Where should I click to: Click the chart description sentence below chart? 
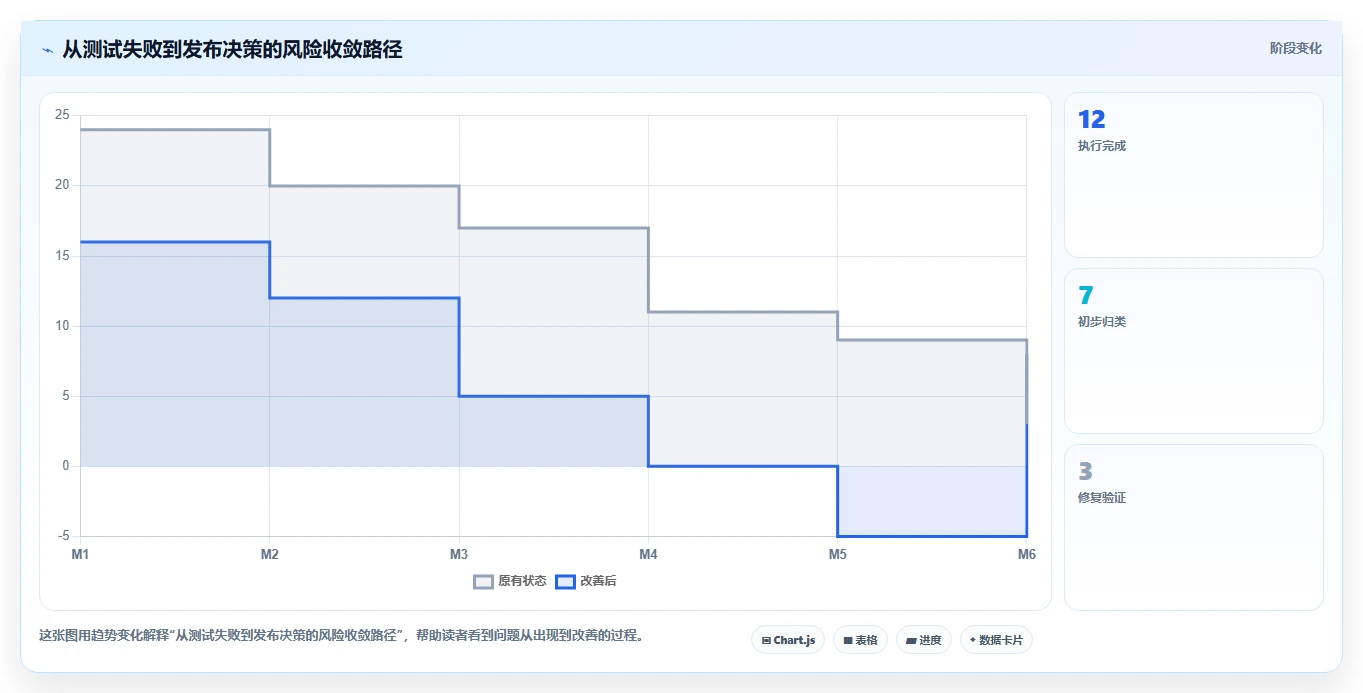pyautogui.click(x=342, y=636)
